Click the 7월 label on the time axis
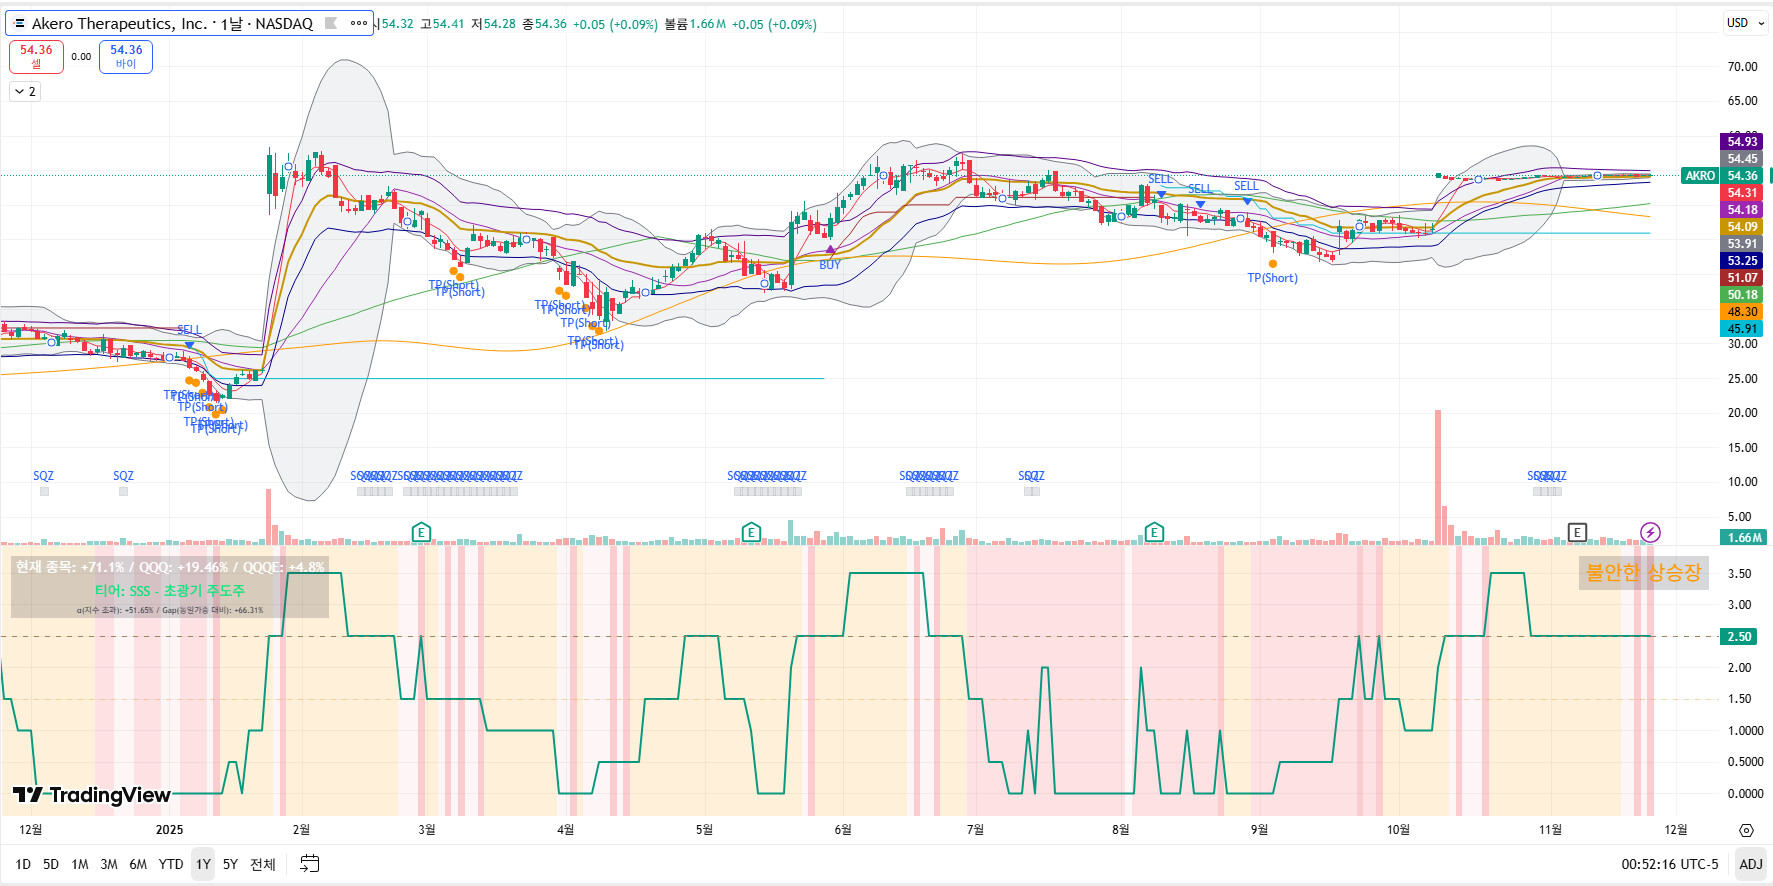Screen dimensions: 1773x886 point(975,830)
